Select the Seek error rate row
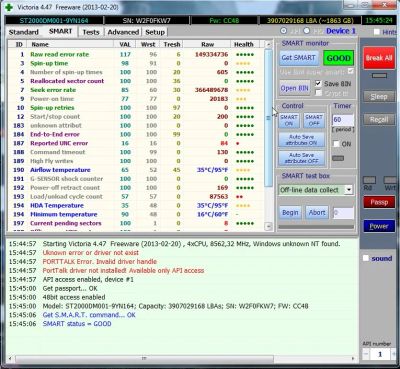Image resolution: width=400 pixels, height=369 pixels. click(136, 90)
